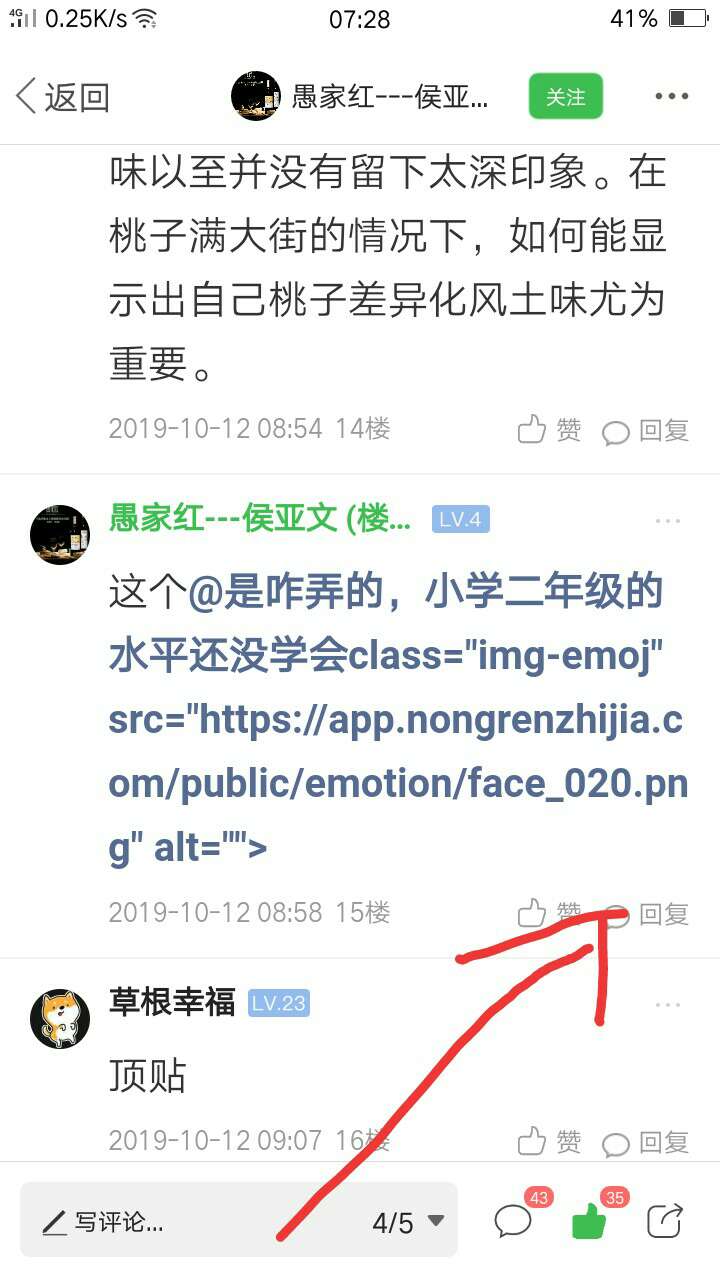Open the options dots on 草根幸福's comment
This screenshot has height=1280, width=720.
(x=668, y=1005)
